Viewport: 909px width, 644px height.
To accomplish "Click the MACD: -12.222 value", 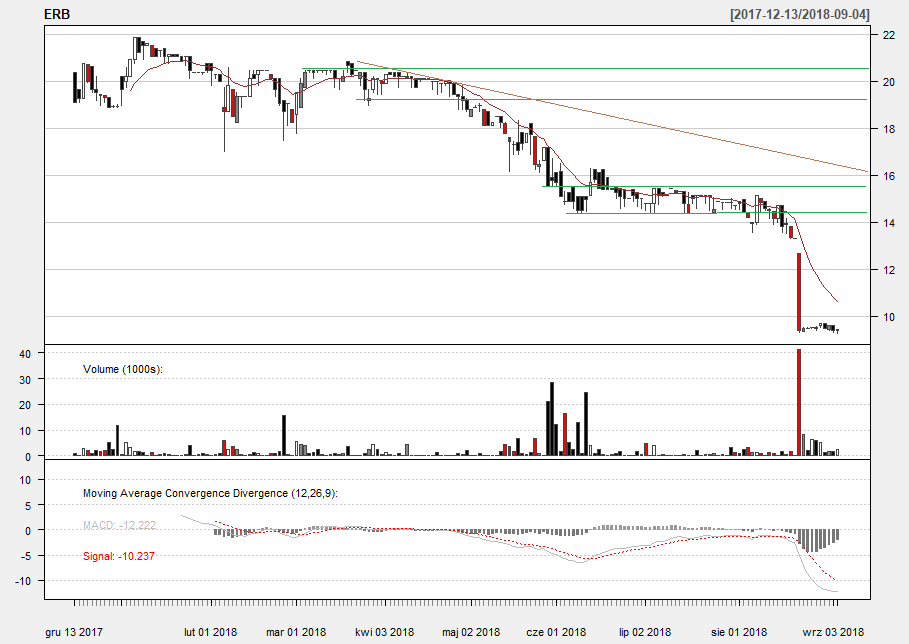I will [119, 525].
